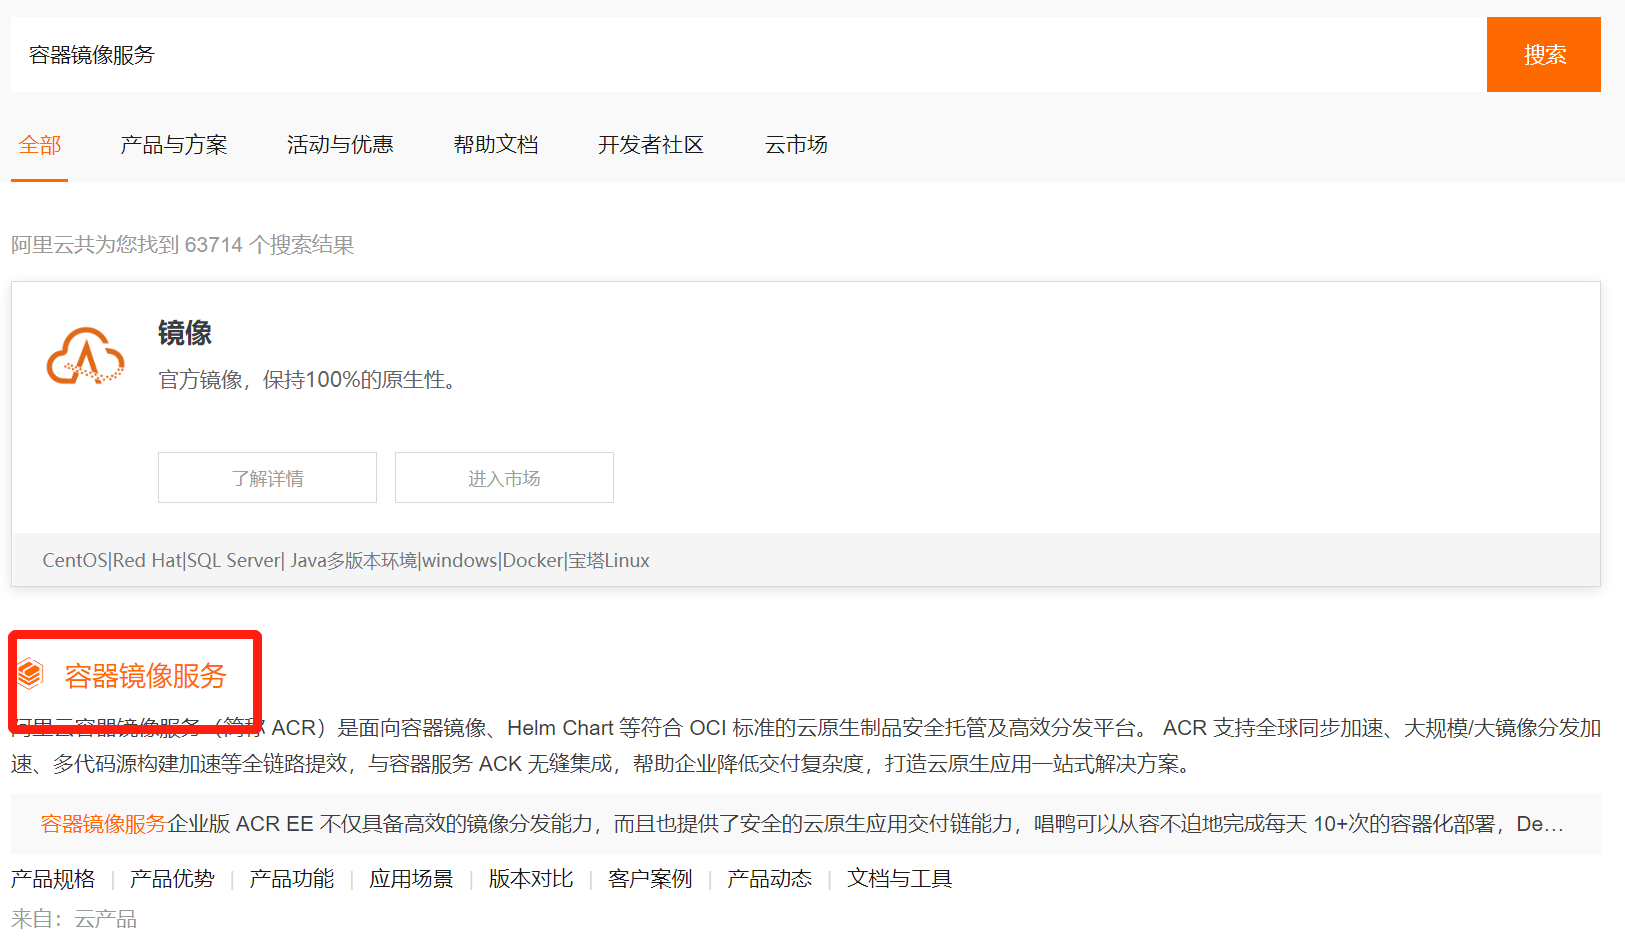
Task: Focus the search input containing 容器镜像服务
Action: (748, 54)
